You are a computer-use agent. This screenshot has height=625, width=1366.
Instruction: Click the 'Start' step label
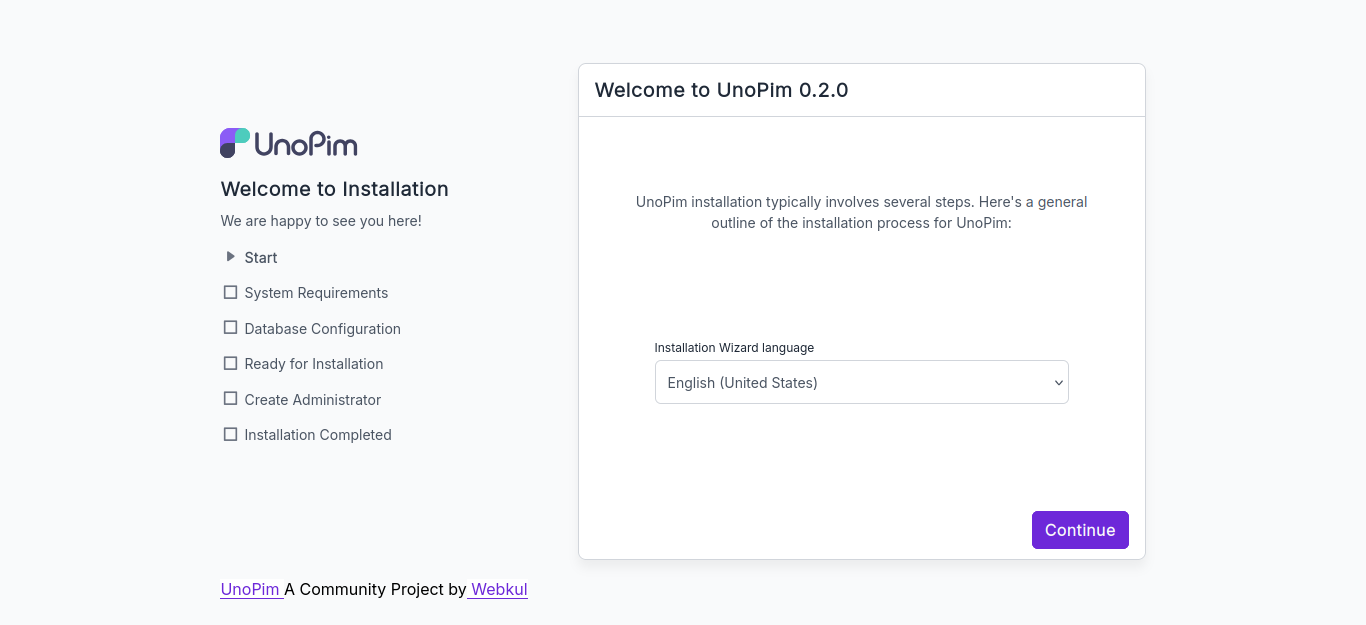(x=261, y=257)
